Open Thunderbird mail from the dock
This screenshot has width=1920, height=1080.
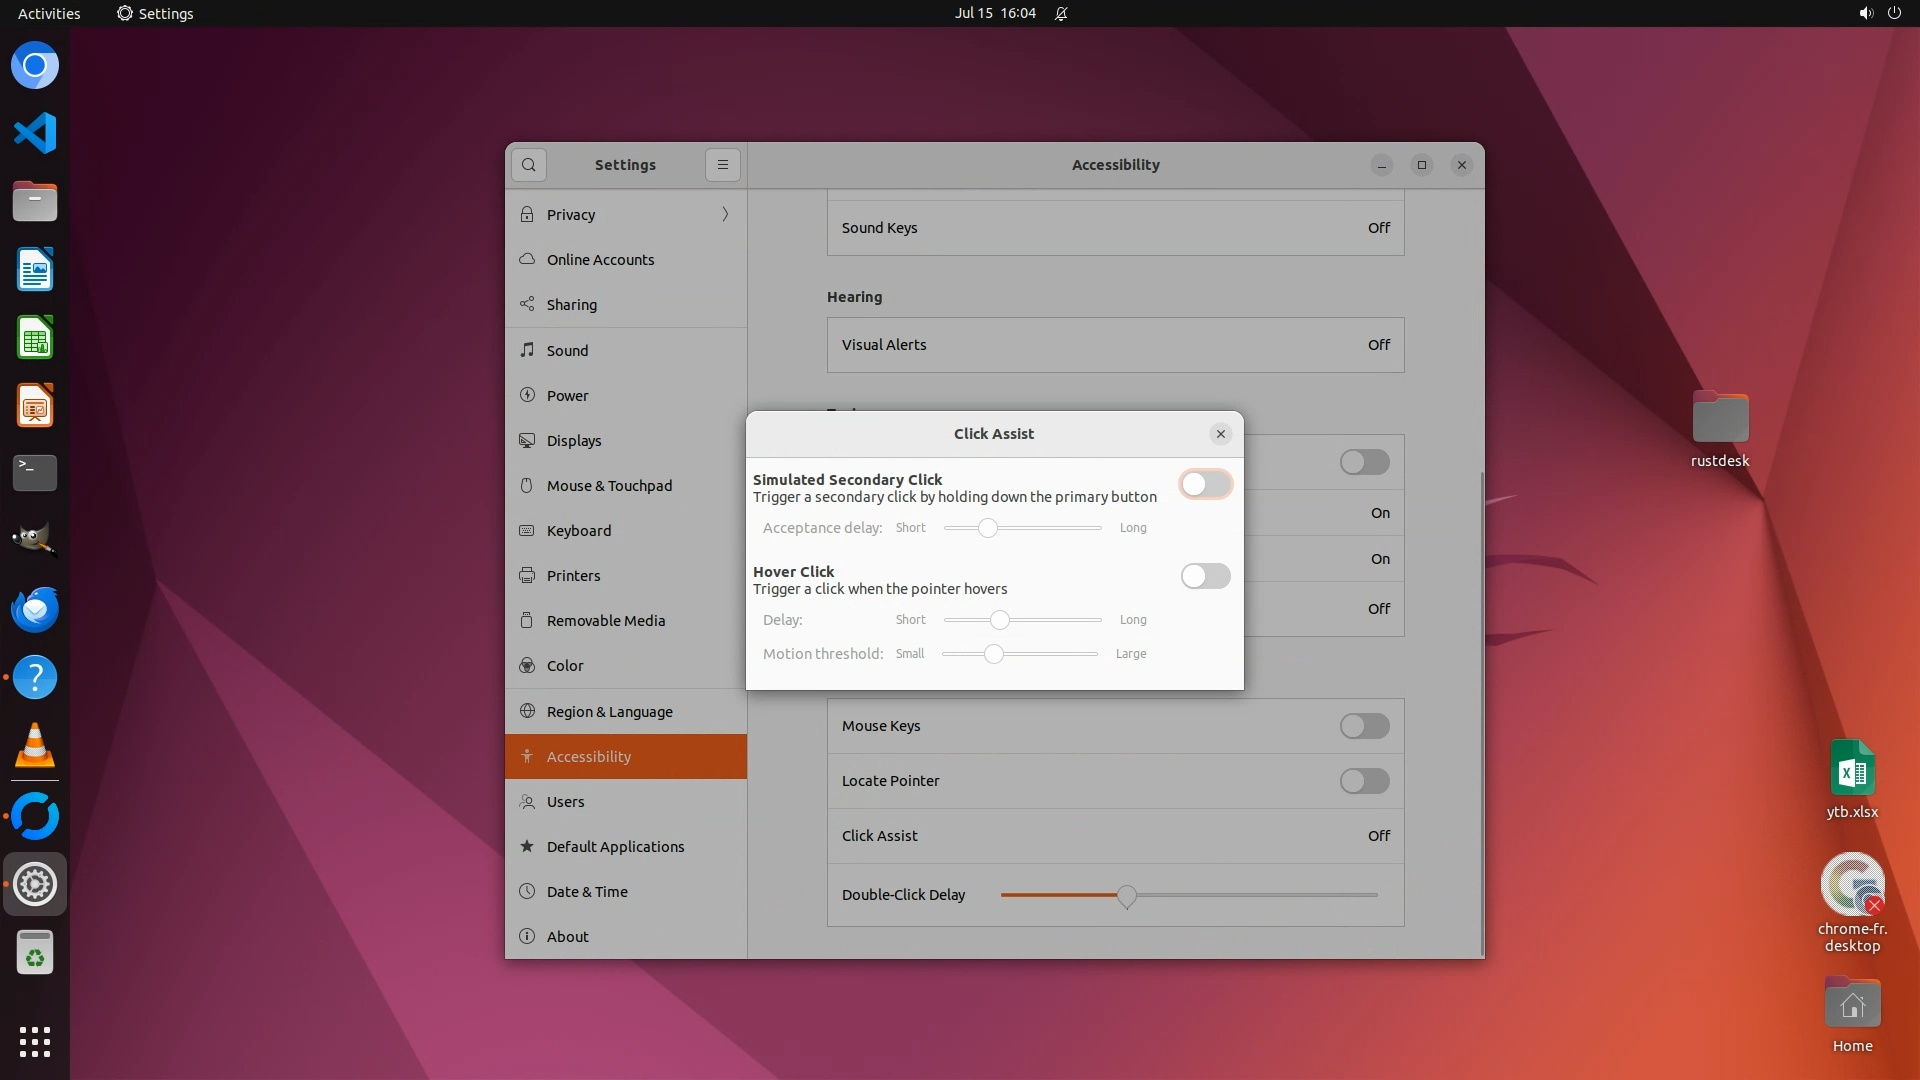click(35, 609)
